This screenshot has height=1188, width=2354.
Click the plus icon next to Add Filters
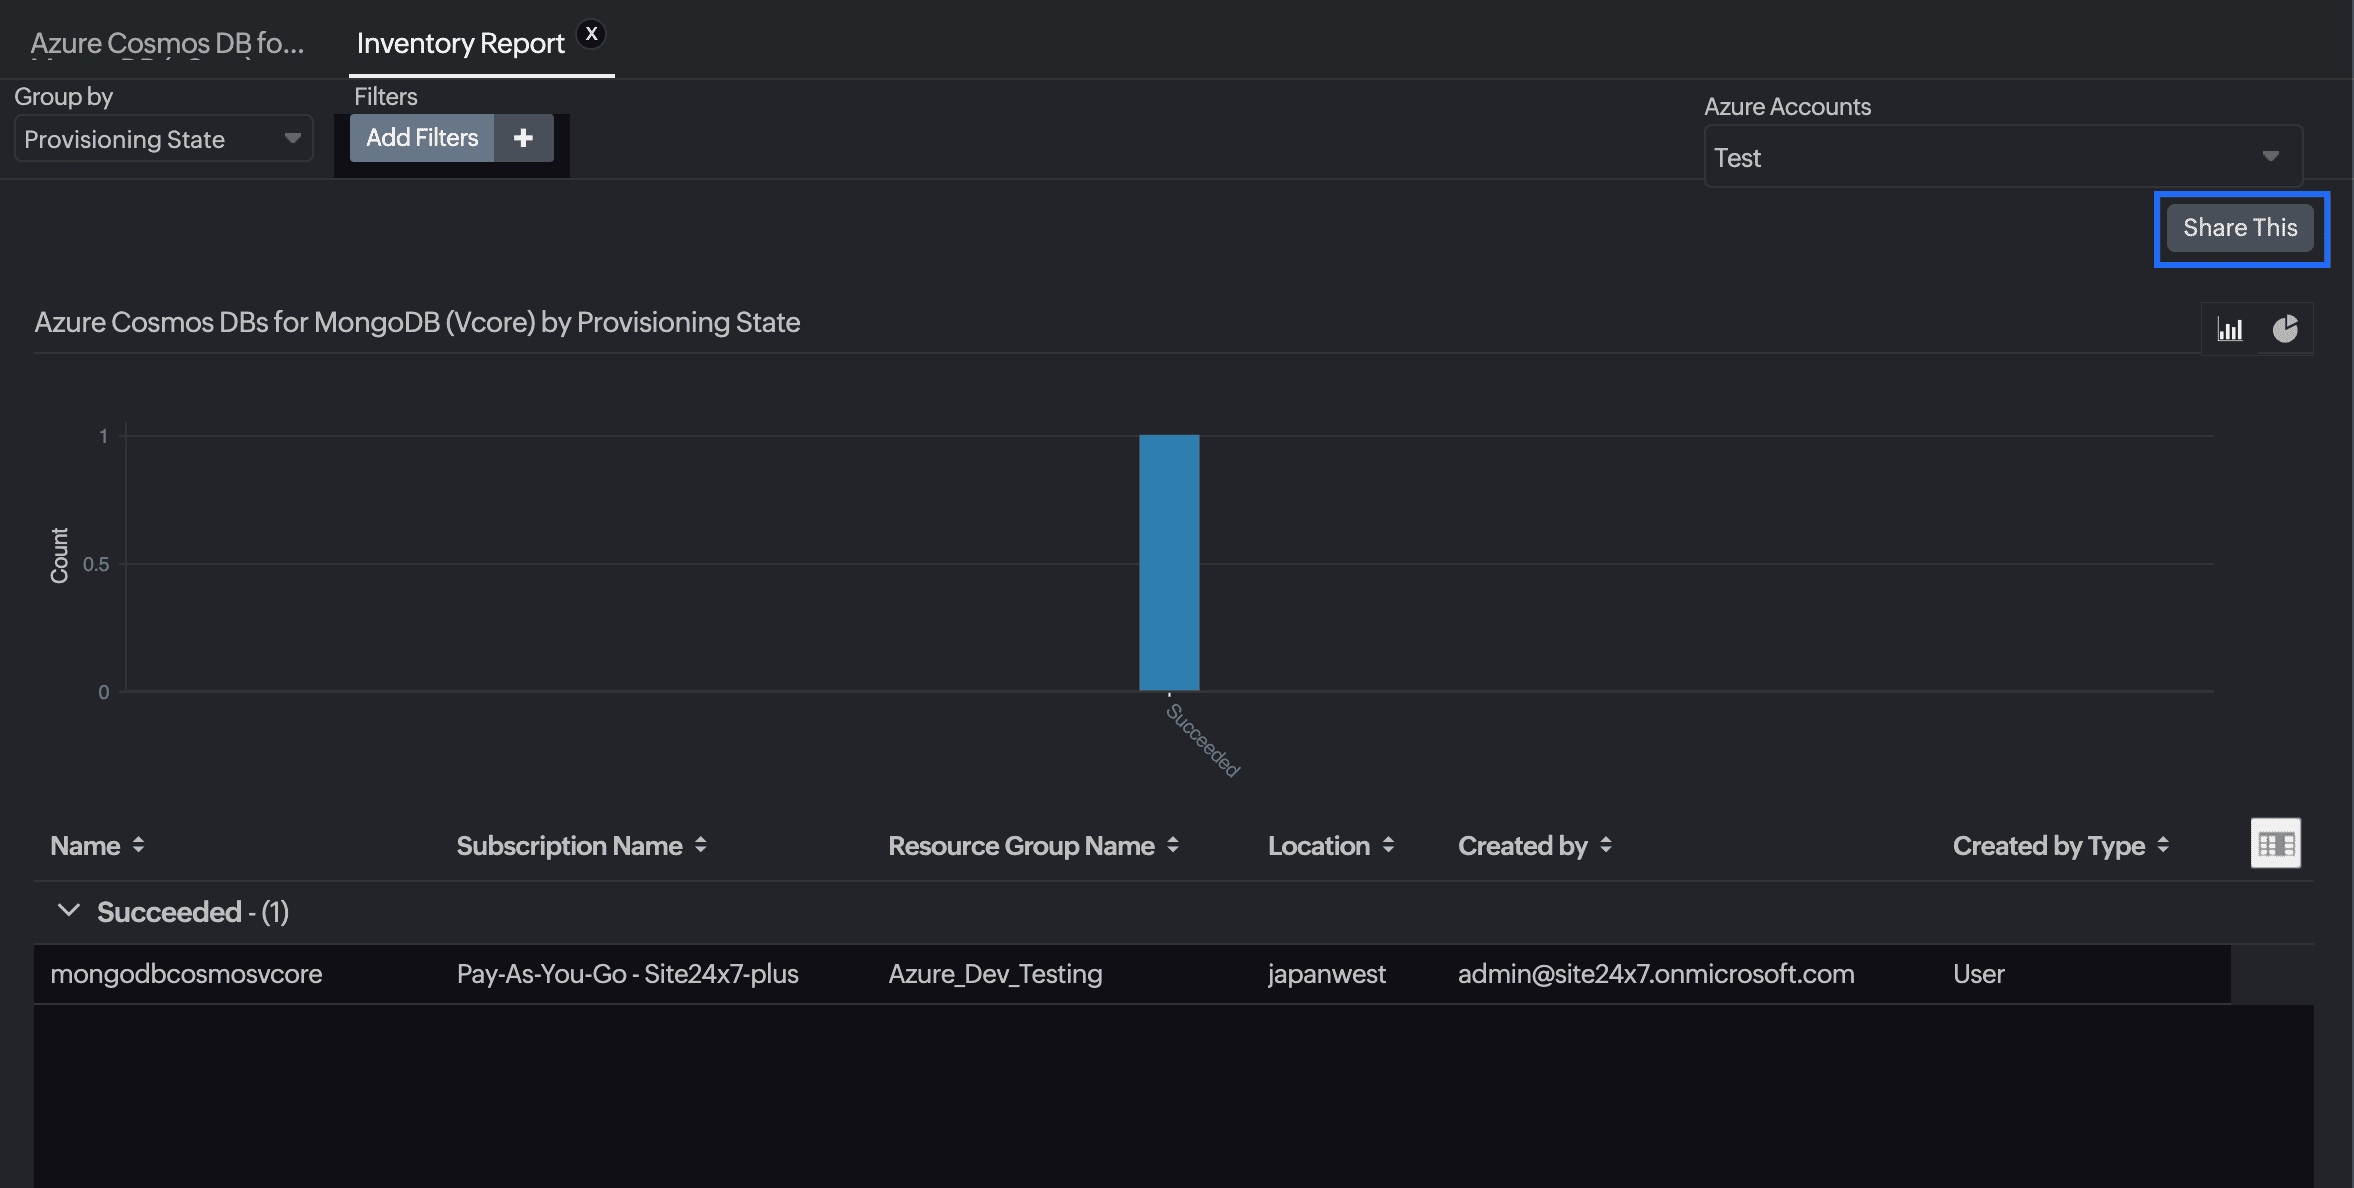tap(523, 137)
